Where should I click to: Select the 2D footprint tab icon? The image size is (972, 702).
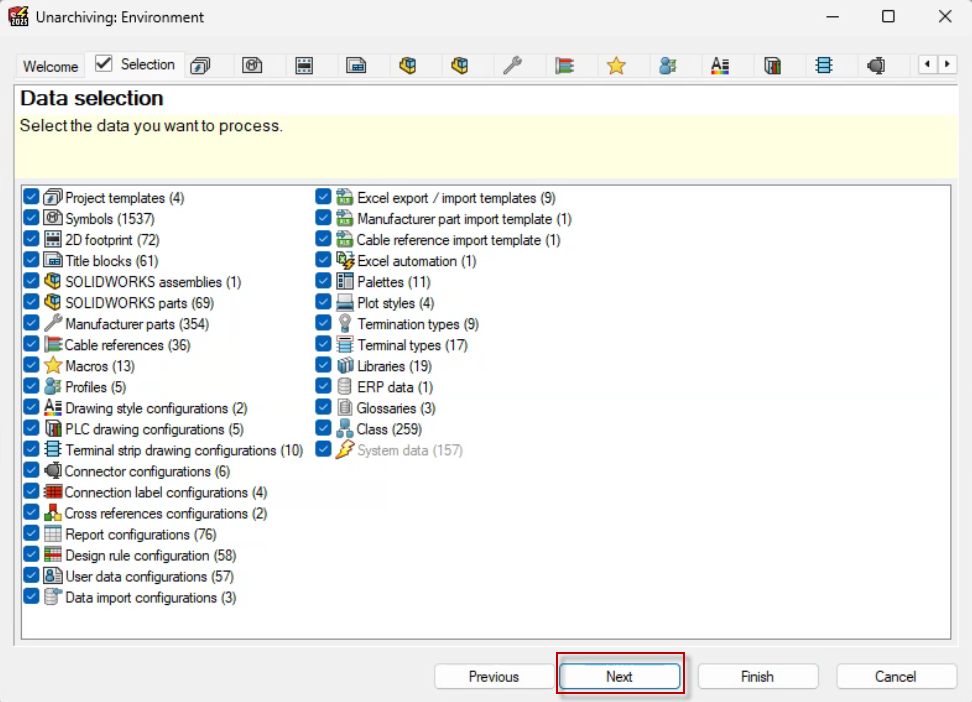click(x=304, y=65)
